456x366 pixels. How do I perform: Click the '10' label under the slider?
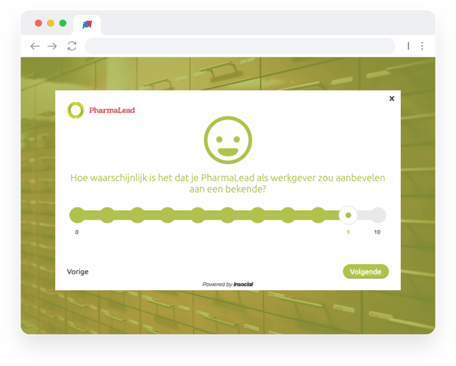coord(377,232)
